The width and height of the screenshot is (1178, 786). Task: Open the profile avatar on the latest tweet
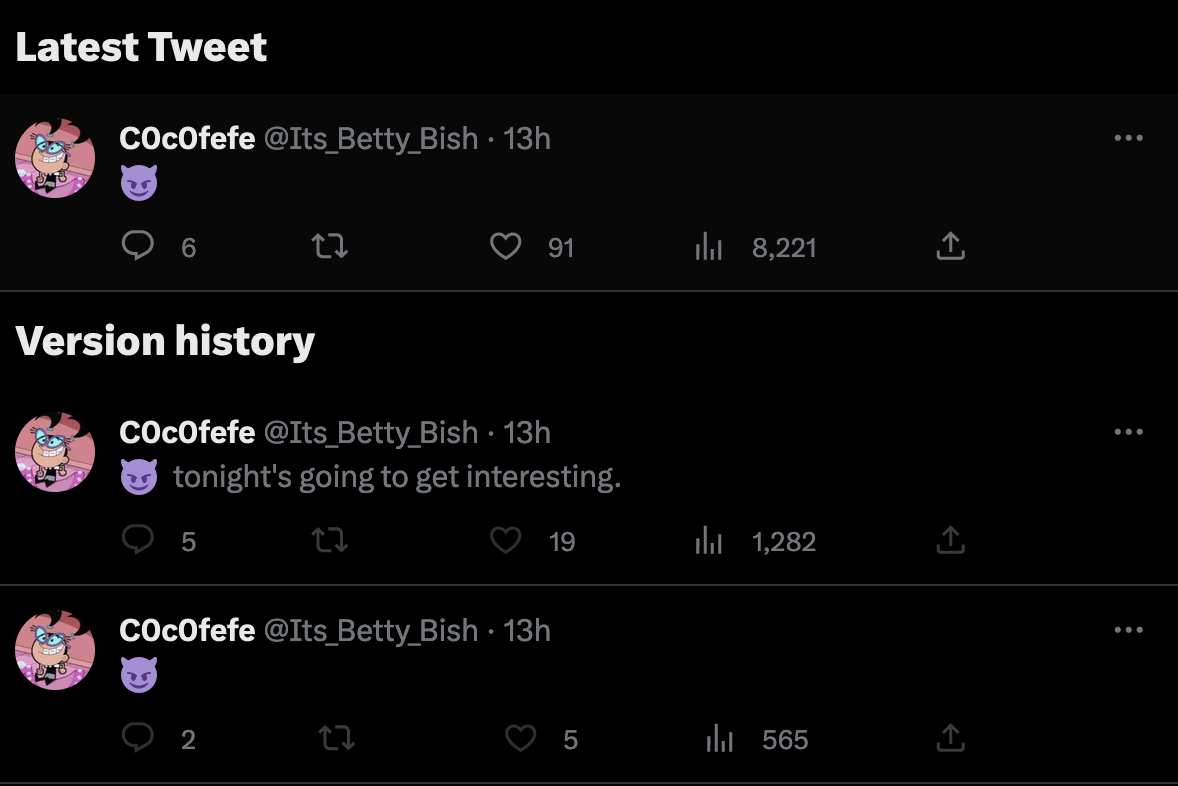tap(55, 158)
